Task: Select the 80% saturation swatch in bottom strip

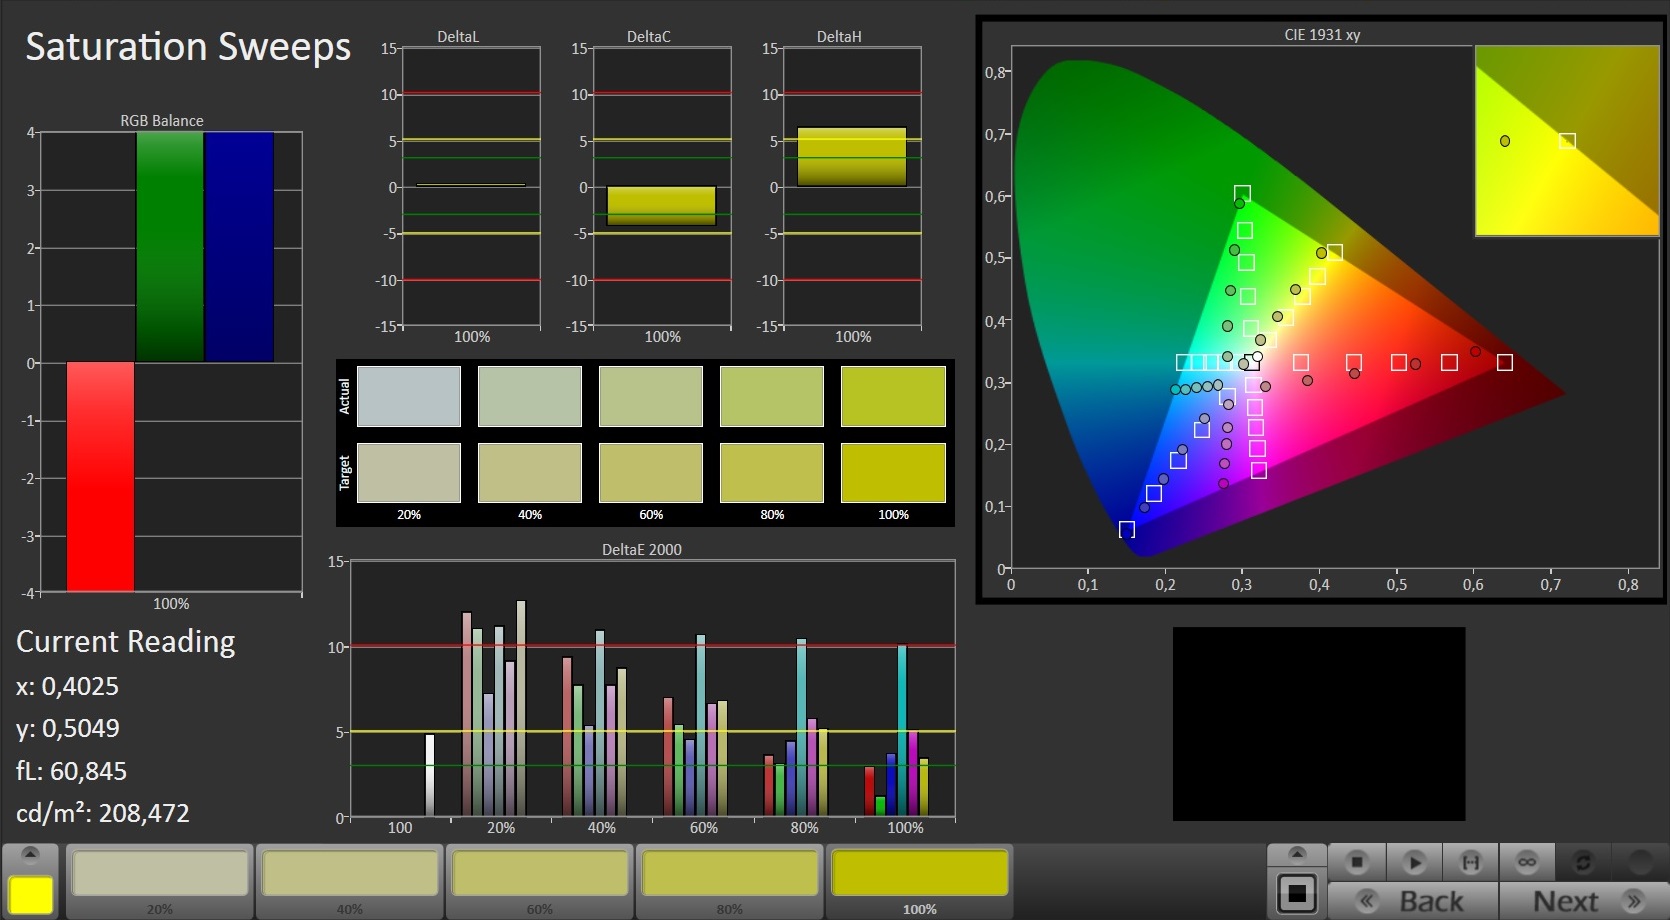Action: 730,874
